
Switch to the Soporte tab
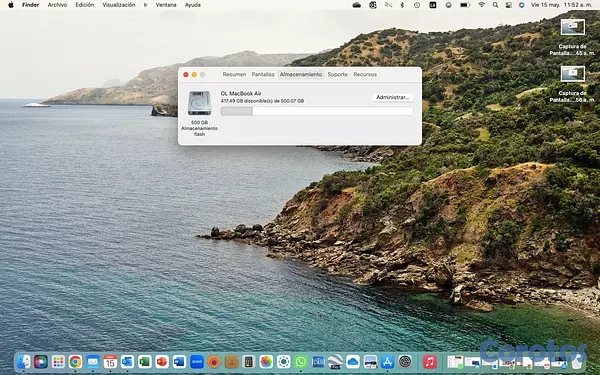tap(338, 74)
